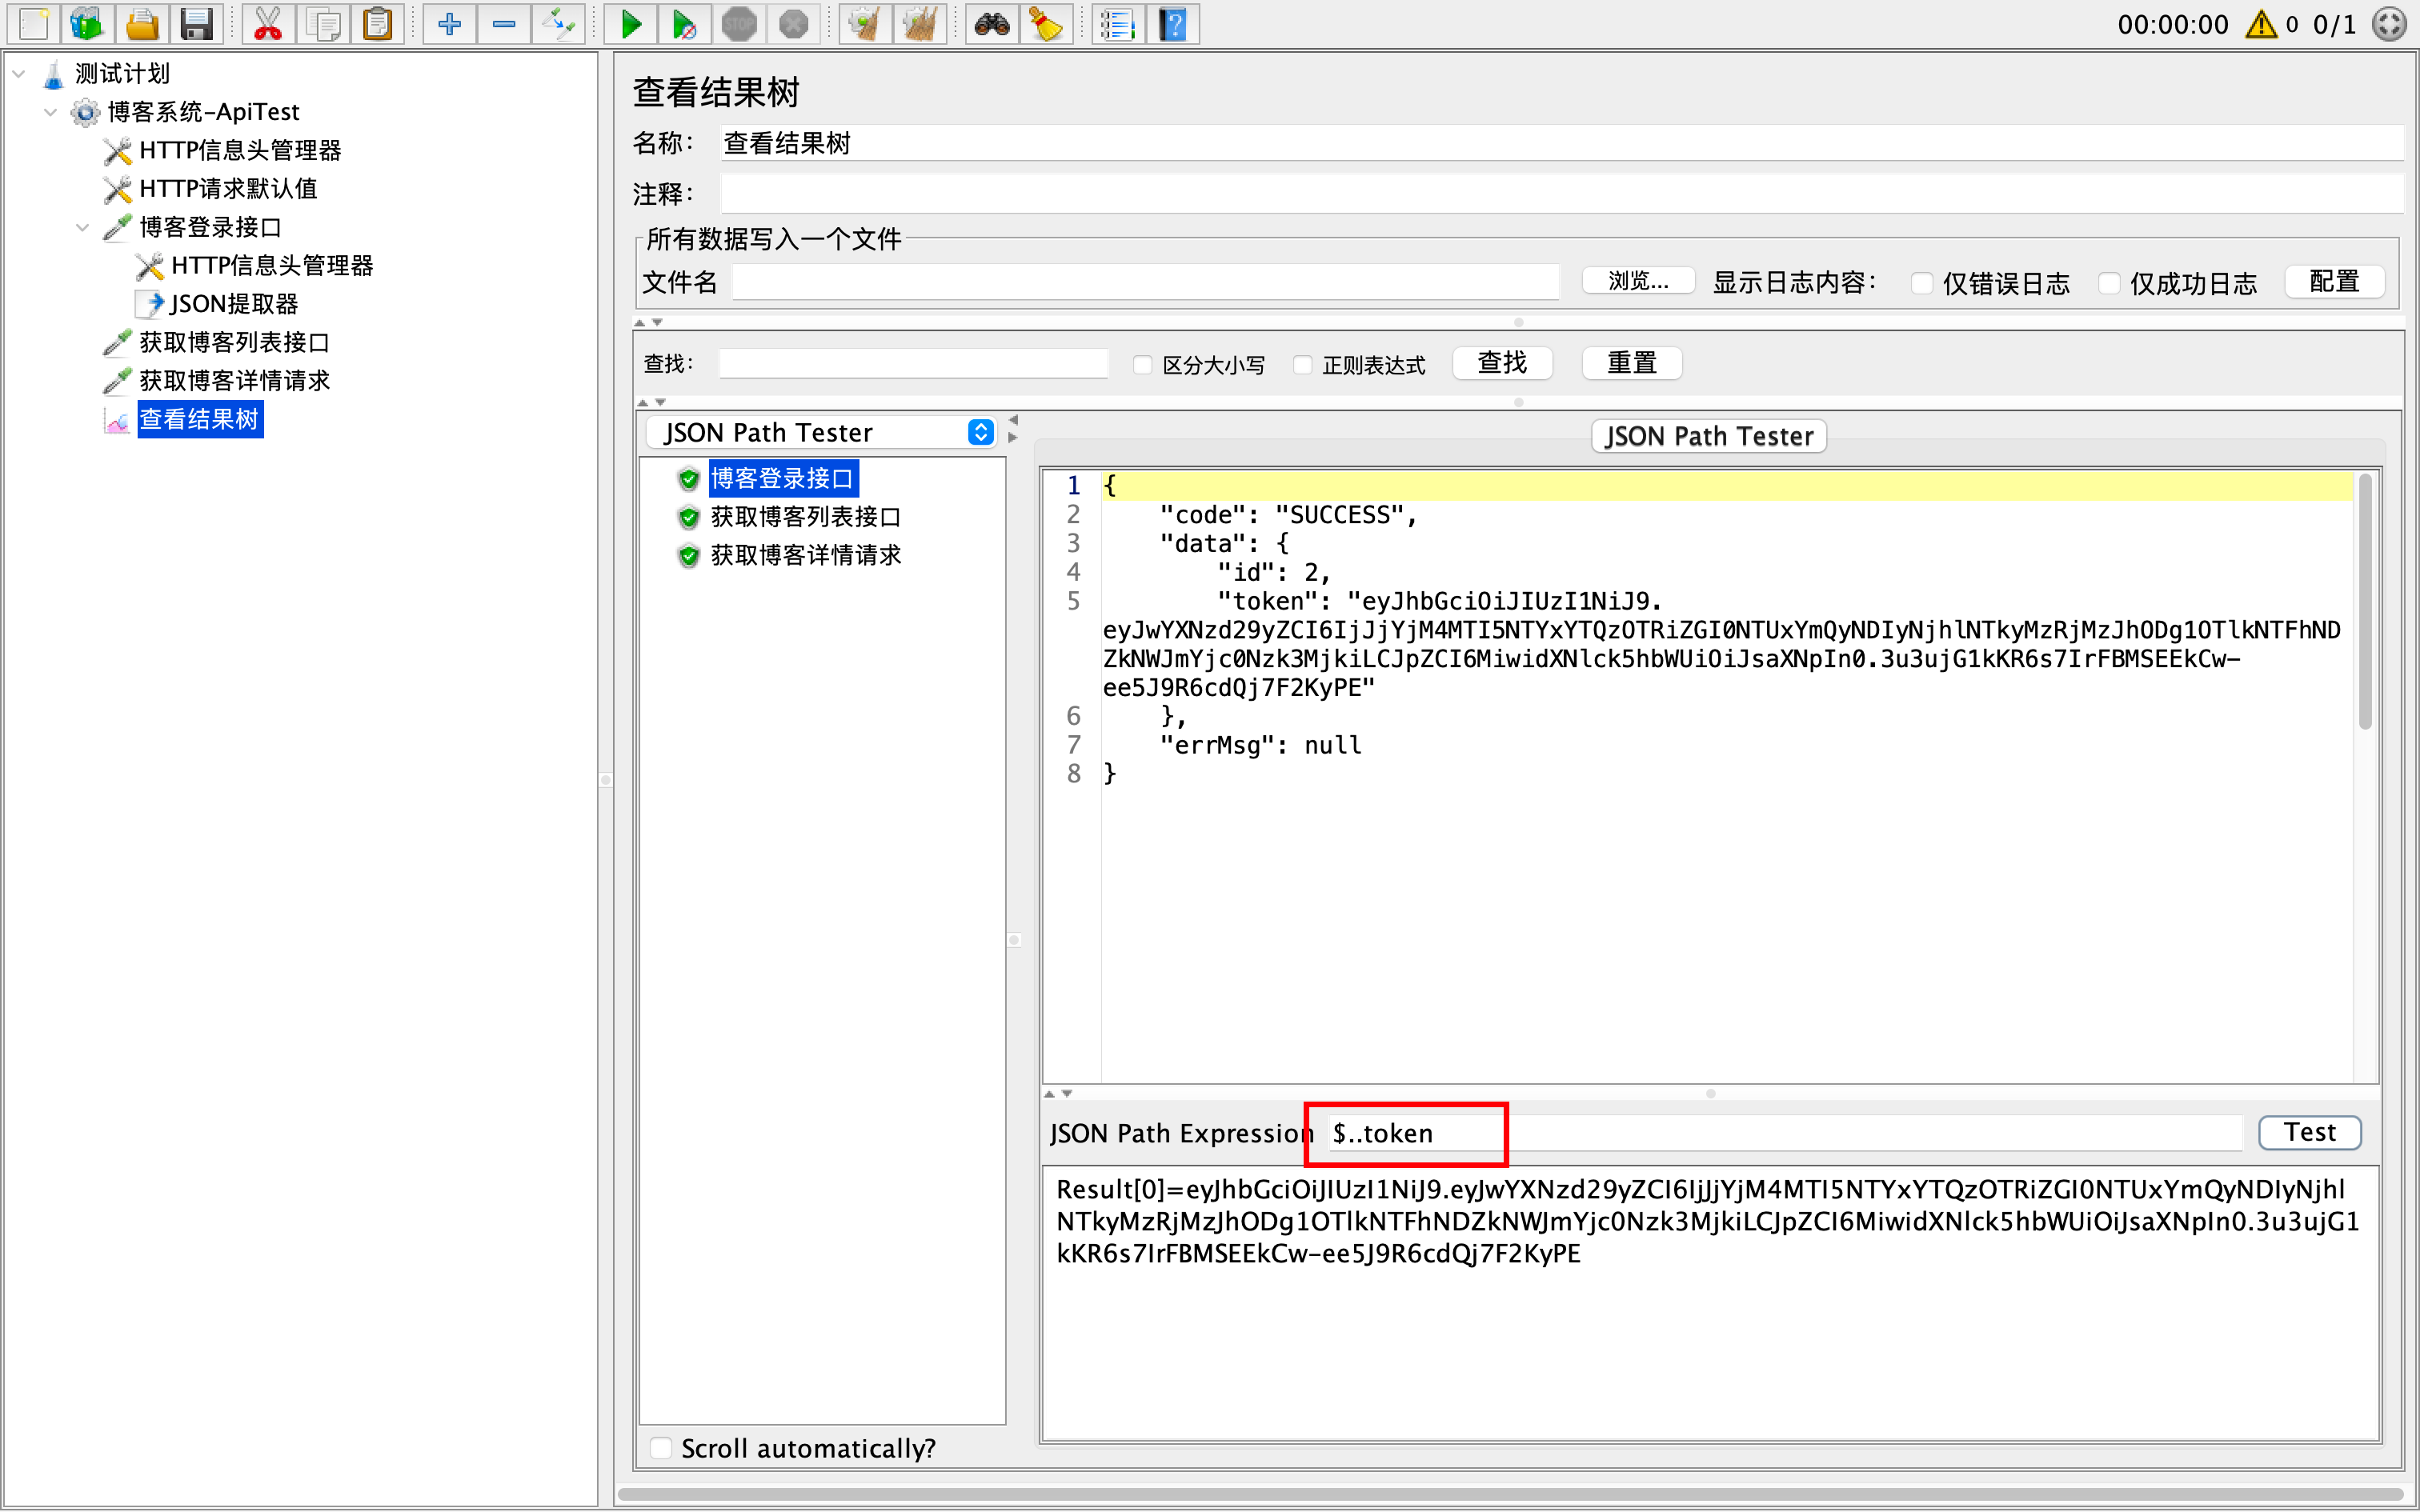
Task: Click the Open file toolbar icon
Action: point(142,23)
